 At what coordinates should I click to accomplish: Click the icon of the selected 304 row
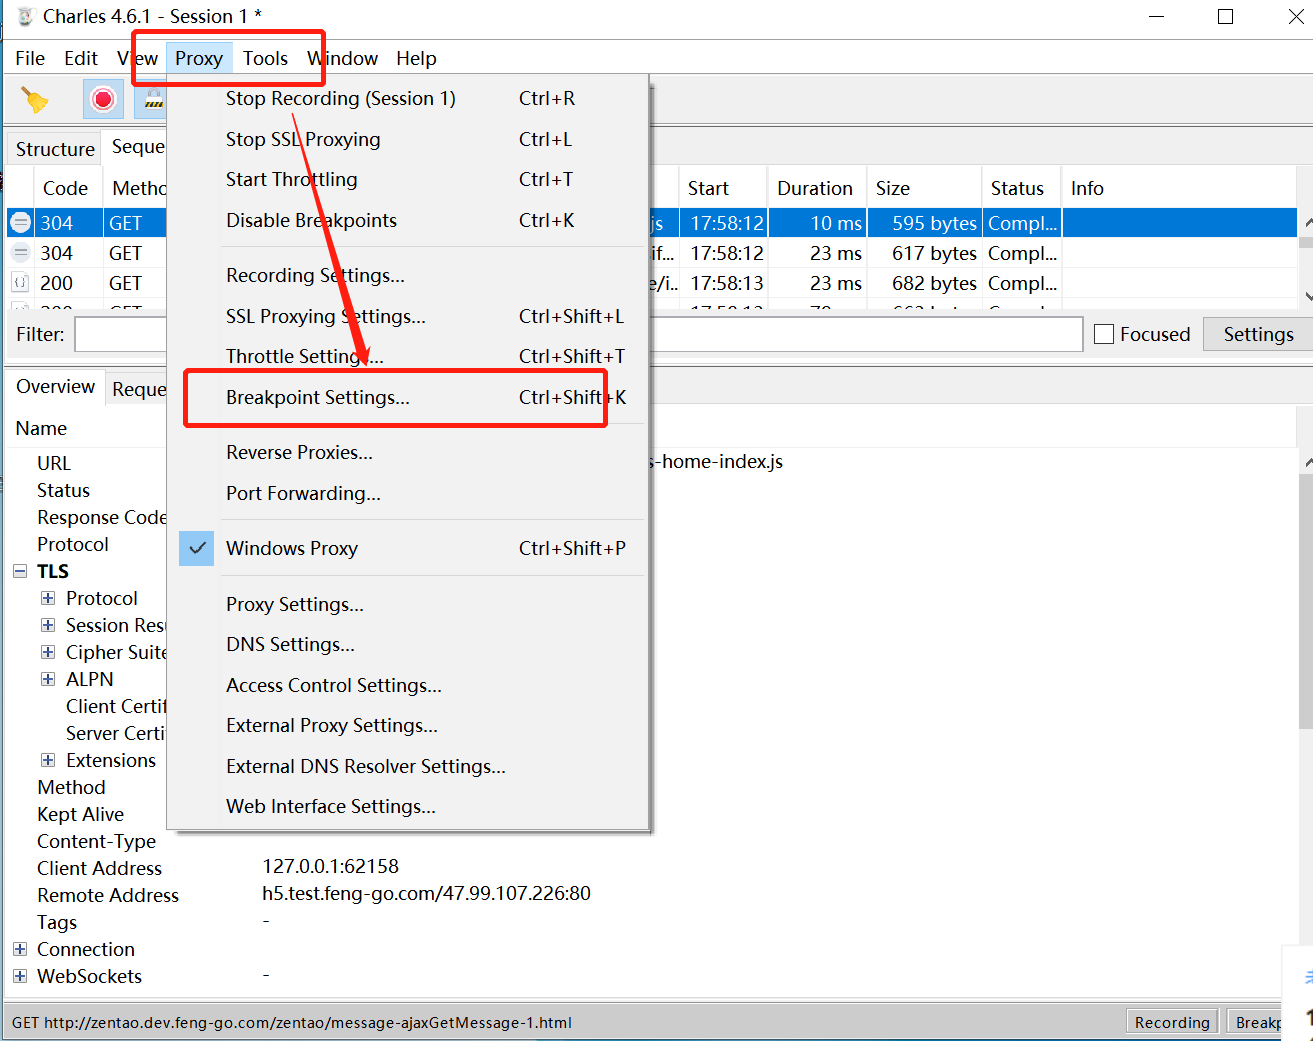tap(20, 222)
